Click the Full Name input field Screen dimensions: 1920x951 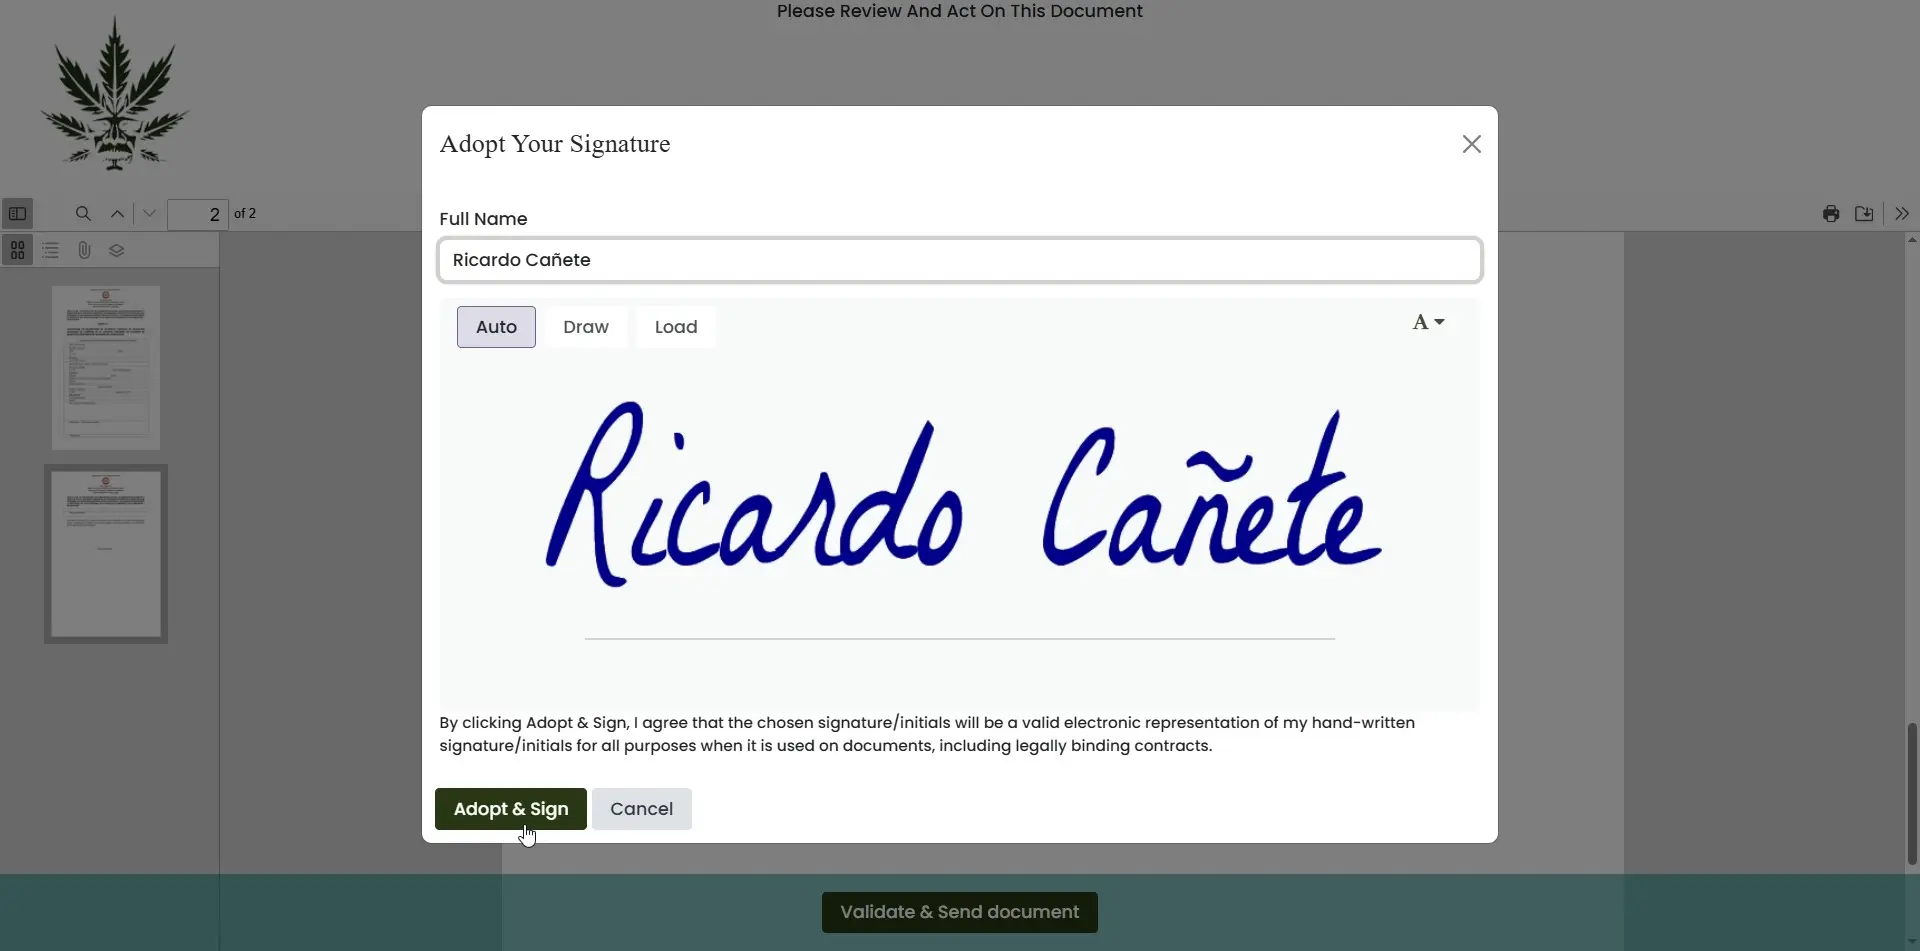959,260
